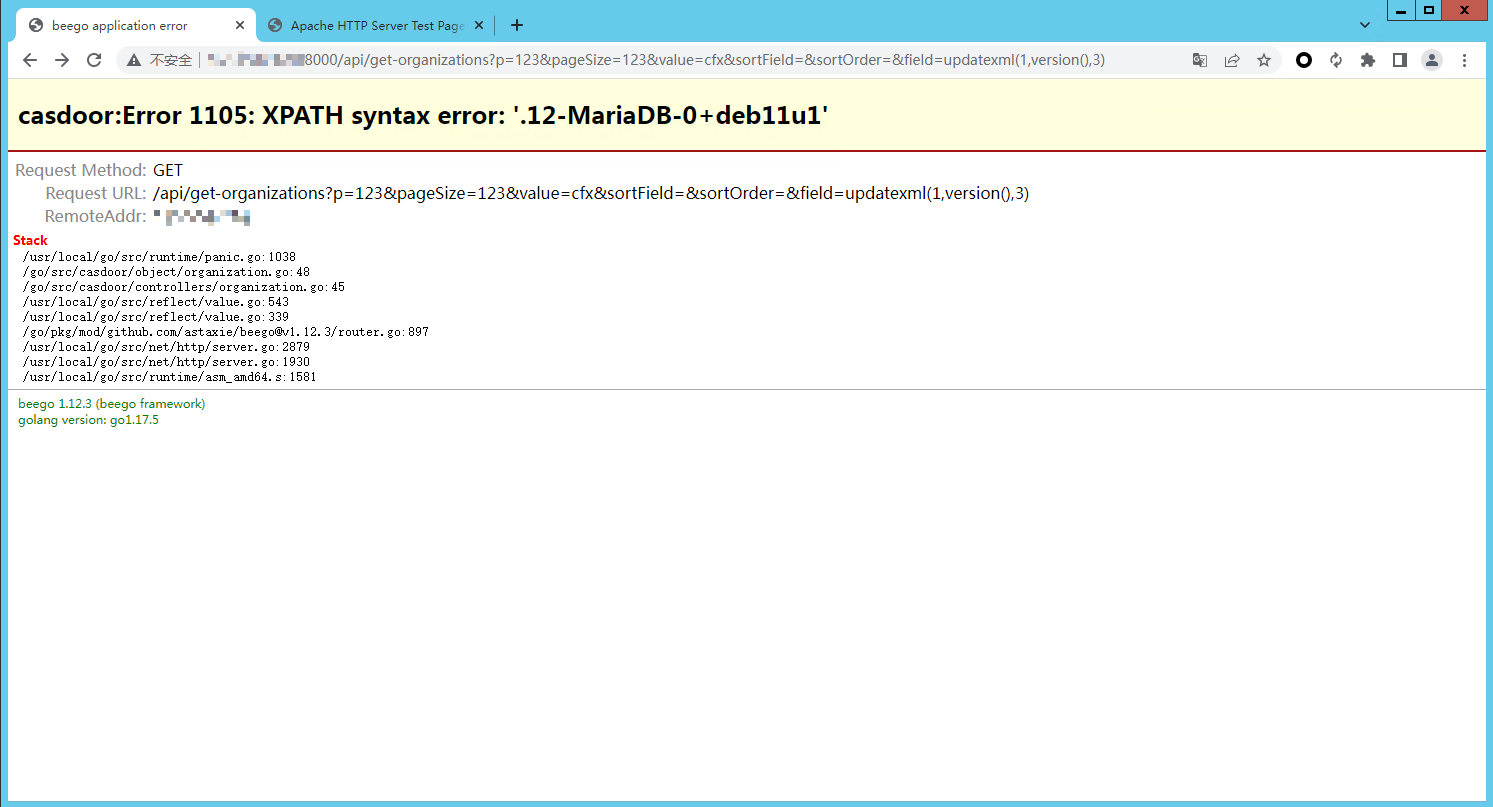Click the circular arrows extension icon
Screen dimensions: 1493x807
pyautogui.click(x=1336, y=60)
